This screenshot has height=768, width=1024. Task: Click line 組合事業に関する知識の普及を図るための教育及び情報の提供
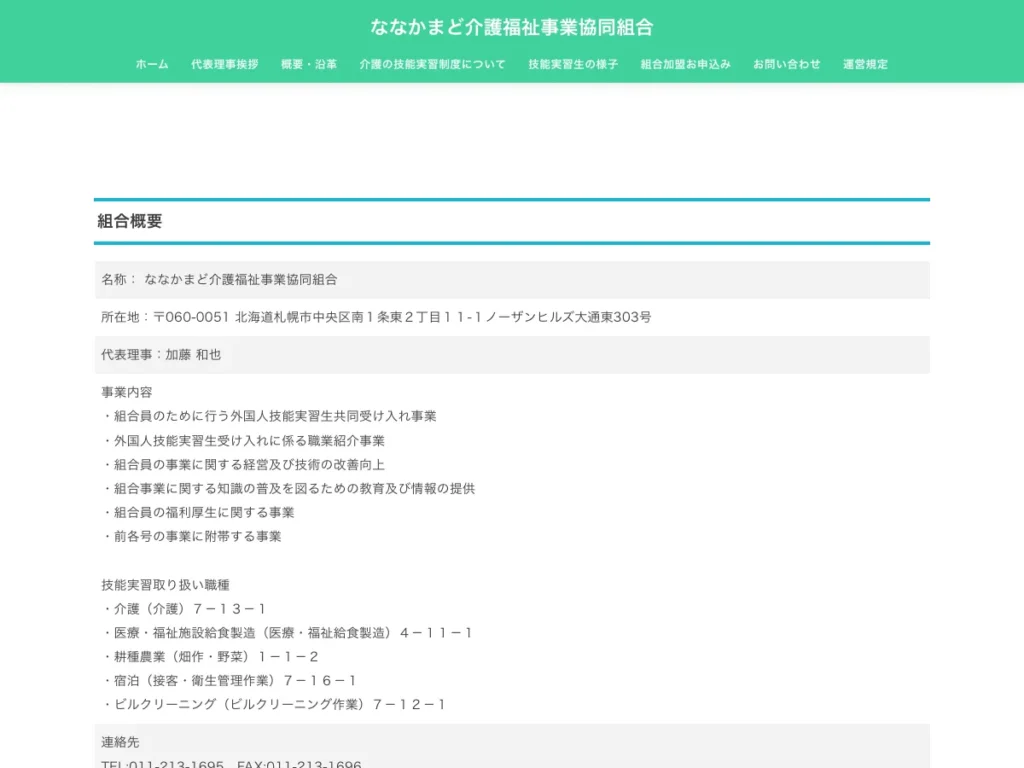[x=289, y=488]
